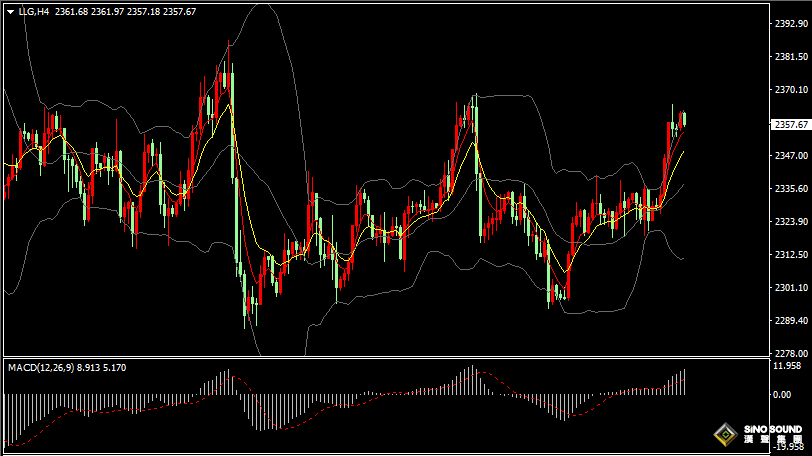Click the LLG,H4 symbol label
This screenshot has height=456, width=812.
click(x=34, y=12)
